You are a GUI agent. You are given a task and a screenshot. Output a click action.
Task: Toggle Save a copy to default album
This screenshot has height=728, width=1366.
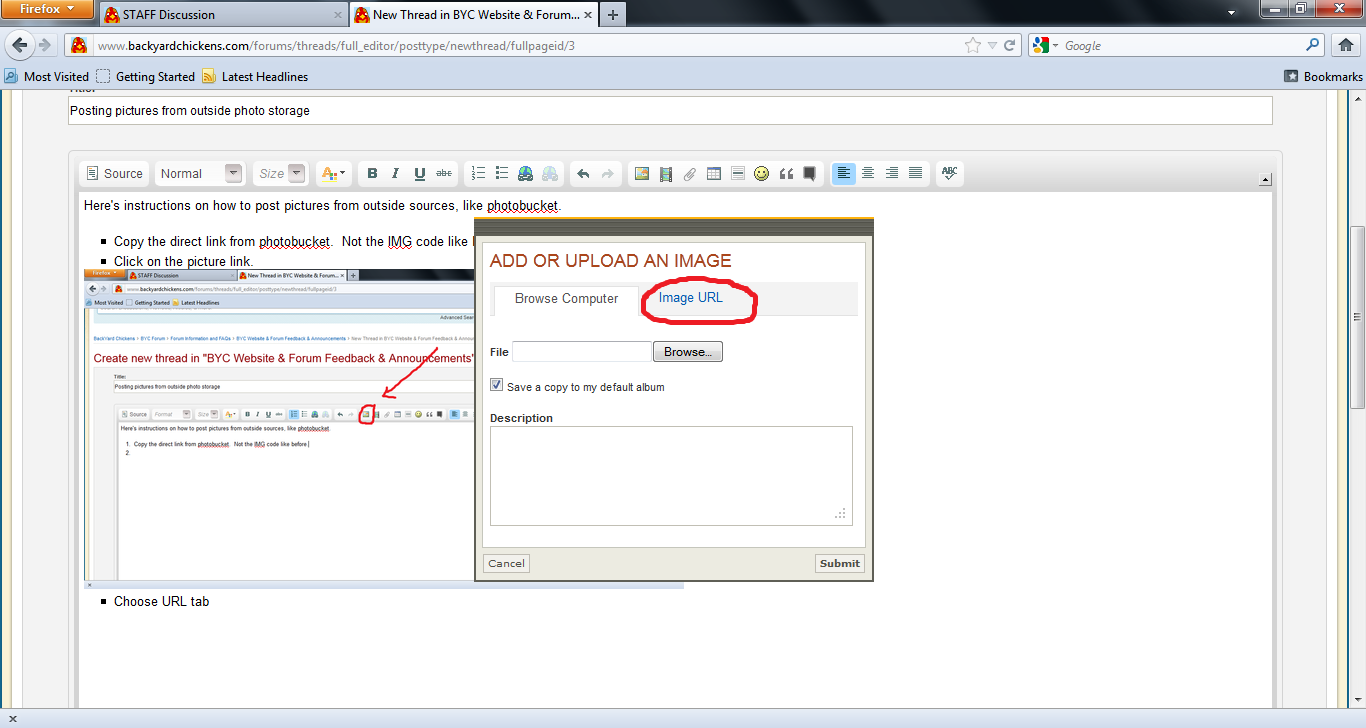(x=497, y=386)
